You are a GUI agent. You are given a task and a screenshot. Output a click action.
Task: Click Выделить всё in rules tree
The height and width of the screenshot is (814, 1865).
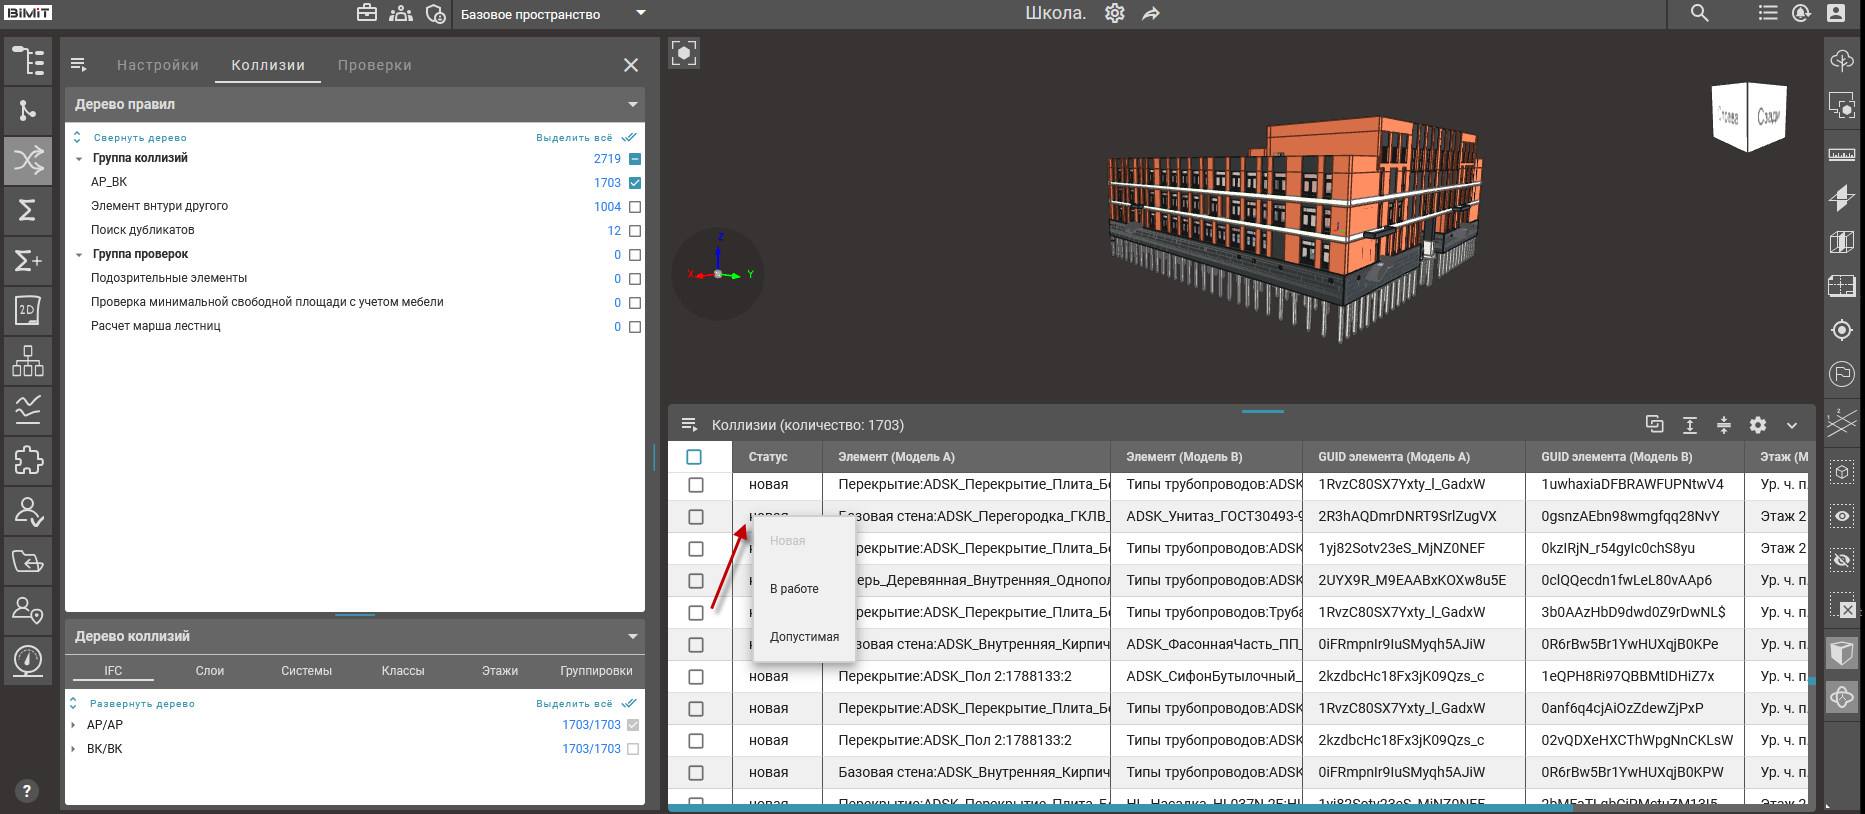(x=575, y=138)
